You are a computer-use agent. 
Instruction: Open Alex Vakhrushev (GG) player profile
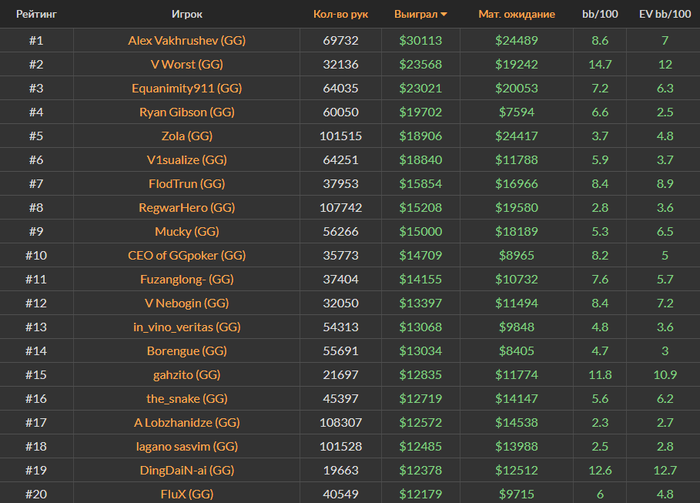[x=187, y=41]
